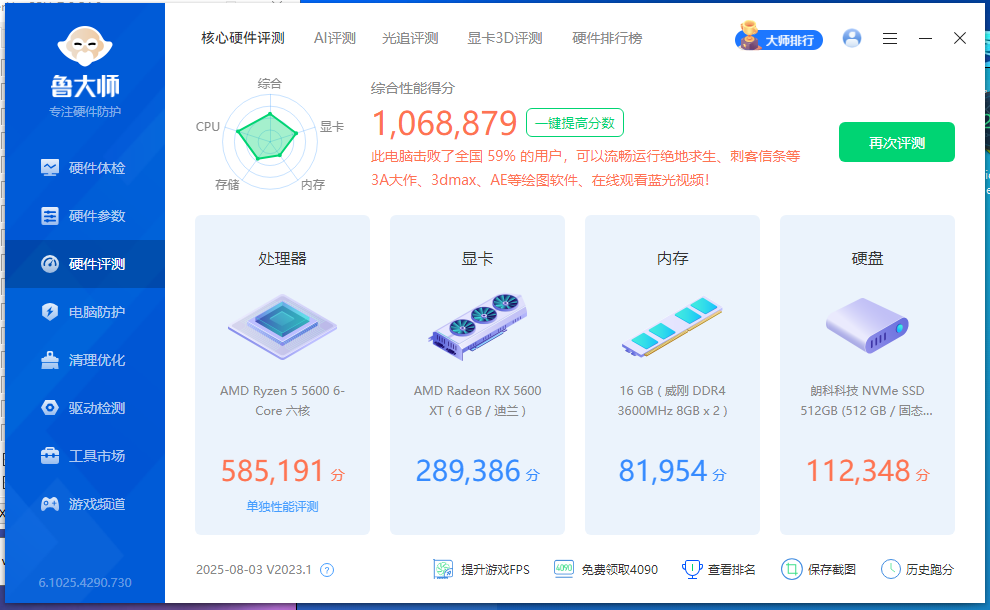
Task: Minimize the 鲁大师 window
Action: [x=925, y=39]
